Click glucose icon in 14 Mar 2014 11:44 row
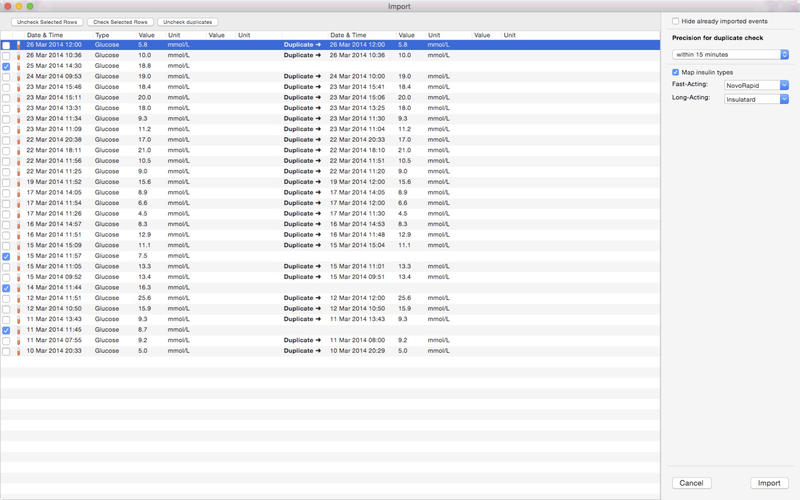Viewport: 800px width, 500px height. pyautogui.click(x=18, y=288)
